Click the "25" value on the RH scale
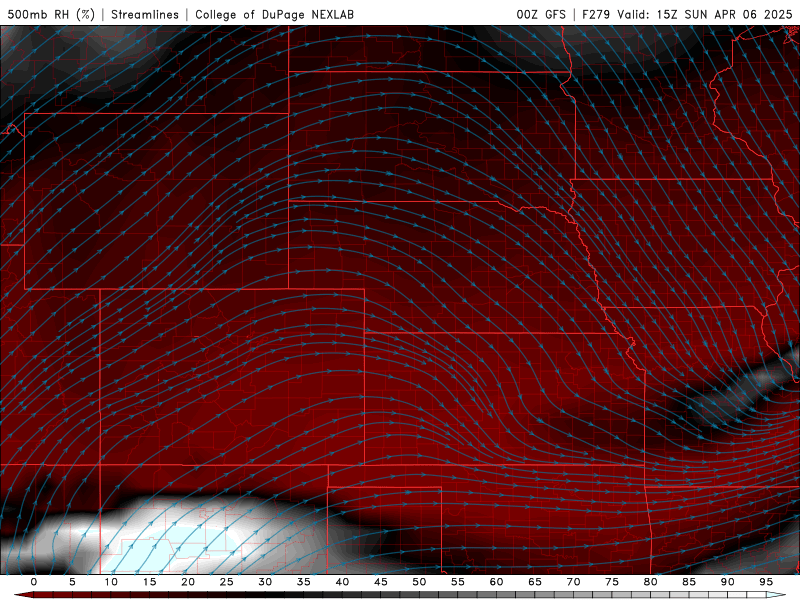Viewport: 800px width, 600px height. (226, 582)
